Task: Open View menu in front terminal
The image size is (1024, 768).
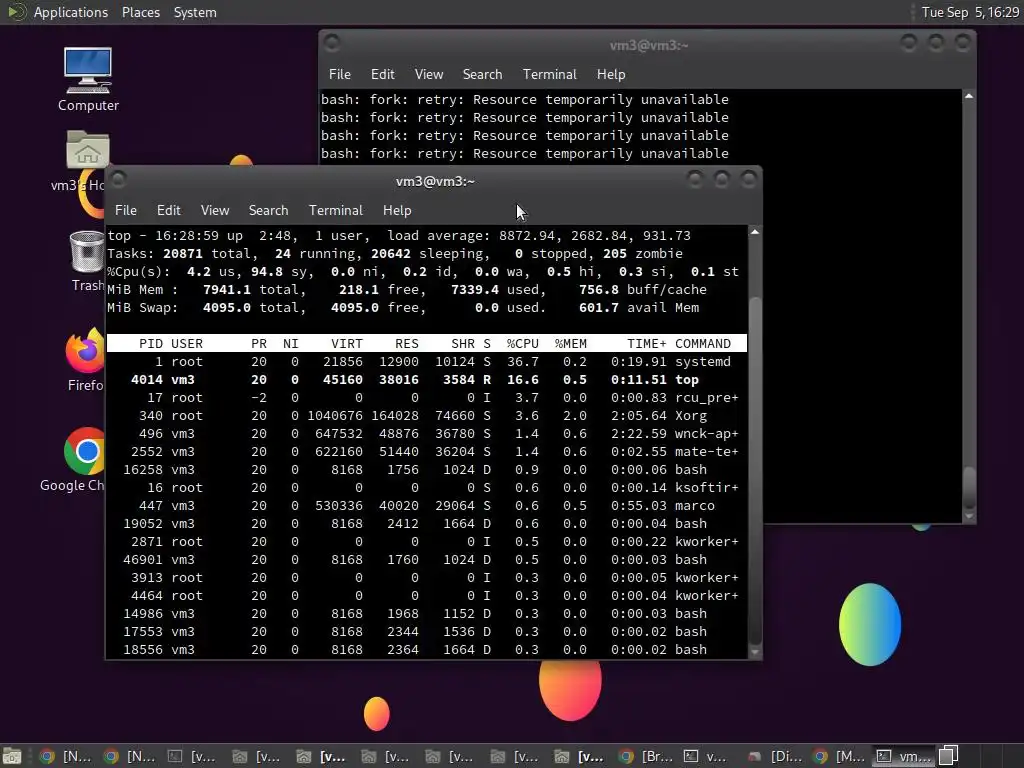Action: click(x=215, y=210)
